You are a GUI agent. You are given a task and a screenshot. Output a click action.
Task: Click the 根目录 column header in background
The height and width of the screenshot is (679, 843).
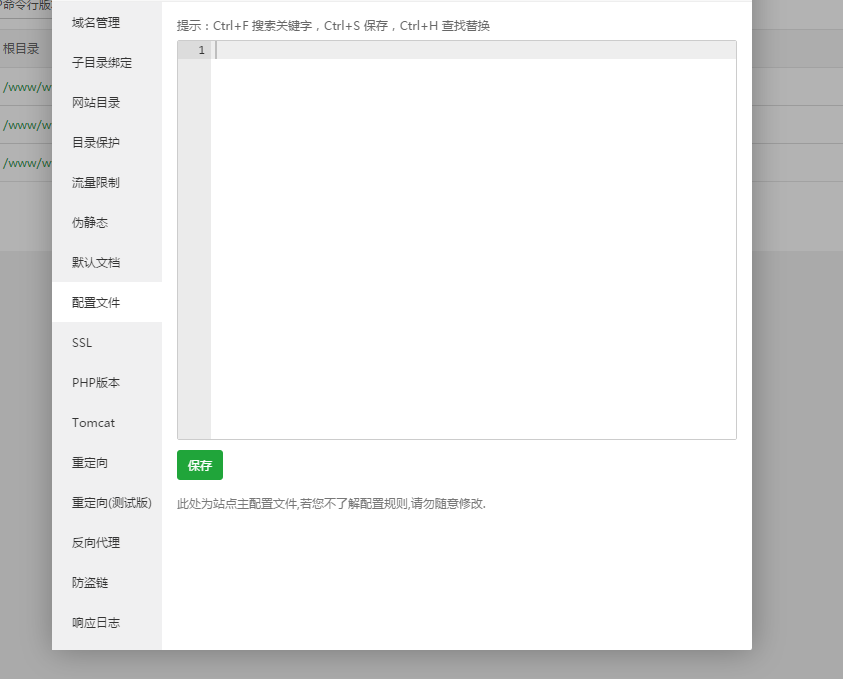21,48
